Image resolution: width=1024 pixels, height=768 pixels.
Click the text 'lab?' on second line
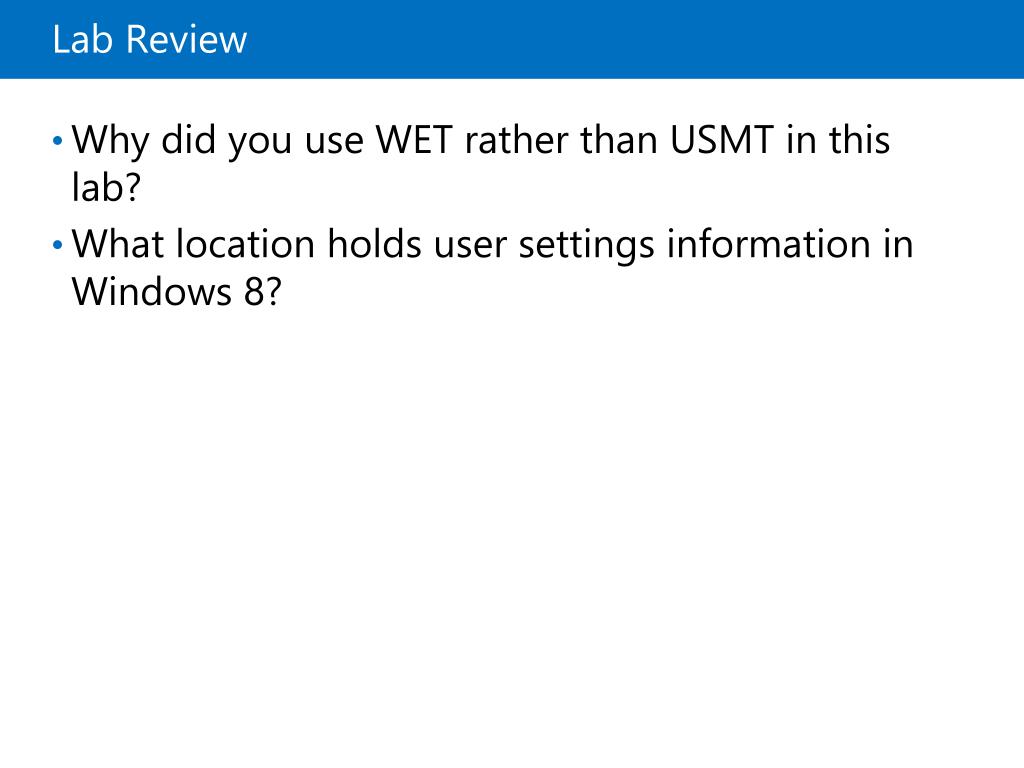tap(106, 187)
